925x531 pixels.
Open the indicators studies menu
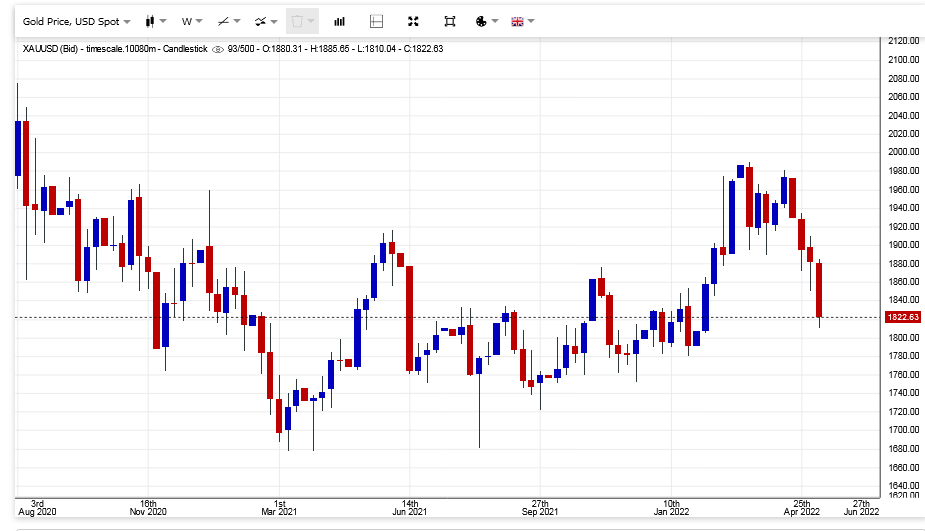265,21
